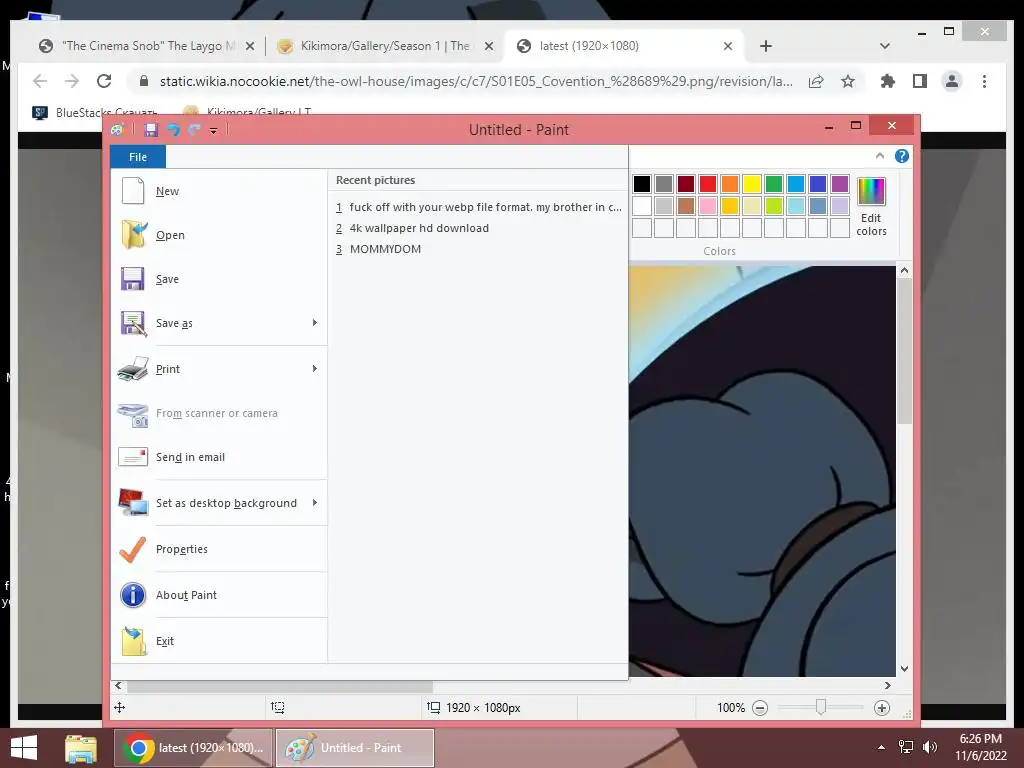Click the Chrome share page icon
The height and width of the screenshot is (768, 1024).
[816, 82]
